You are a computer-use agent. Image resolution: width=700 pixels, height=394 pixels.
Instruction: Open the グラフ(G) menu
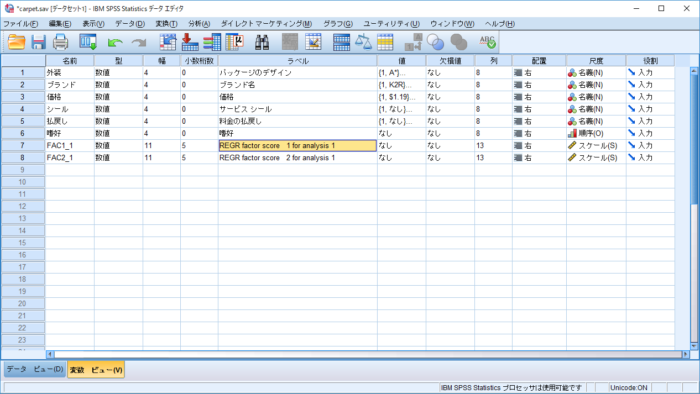(338, 24)
